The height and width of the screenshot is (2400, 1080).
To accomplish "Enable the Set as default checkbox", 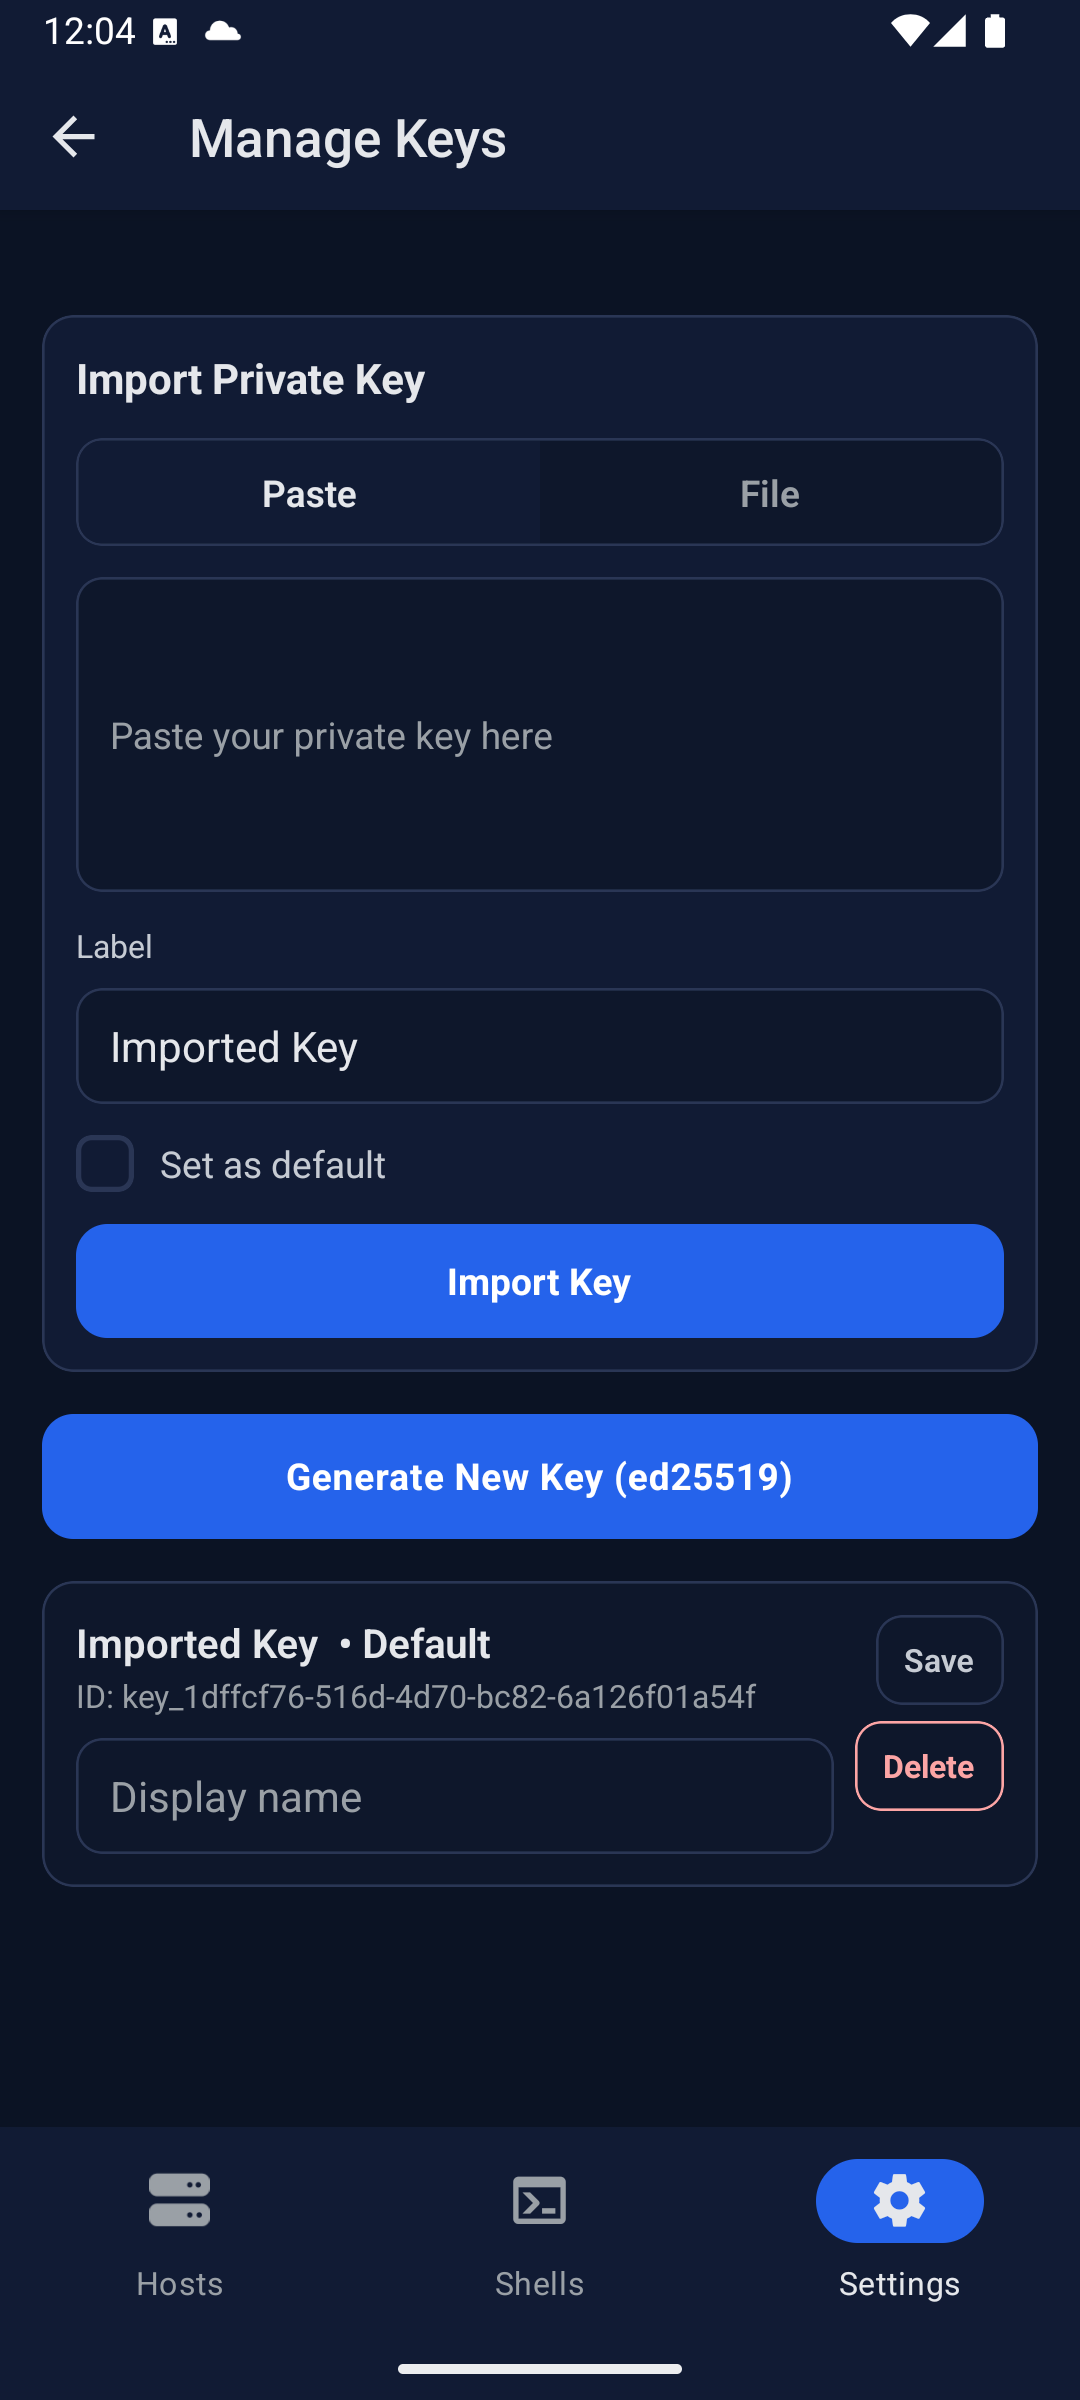I will coord(106,1164).
